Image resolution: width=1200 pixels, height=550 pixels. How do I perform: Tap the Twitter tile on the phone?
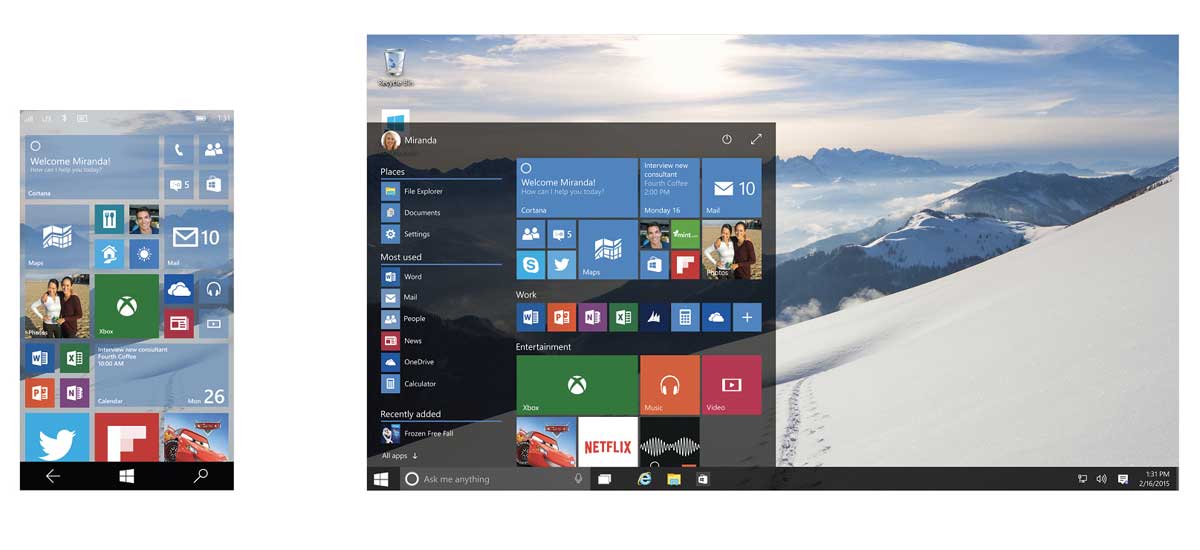pos(57,438)
